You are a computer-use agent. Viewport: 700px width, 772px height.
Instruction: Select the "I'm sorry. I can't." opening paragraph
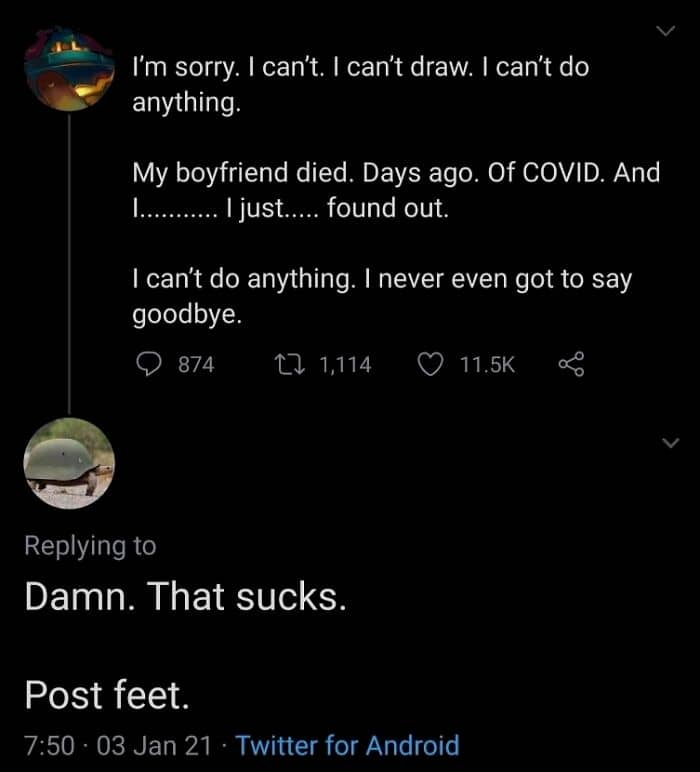coord(360,85)
